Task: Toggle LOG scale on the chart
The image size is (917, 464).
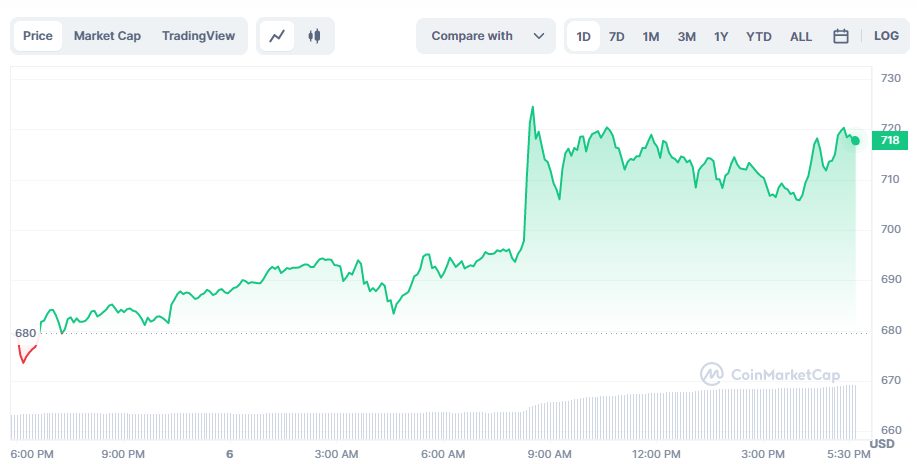Action: (886, 36)
